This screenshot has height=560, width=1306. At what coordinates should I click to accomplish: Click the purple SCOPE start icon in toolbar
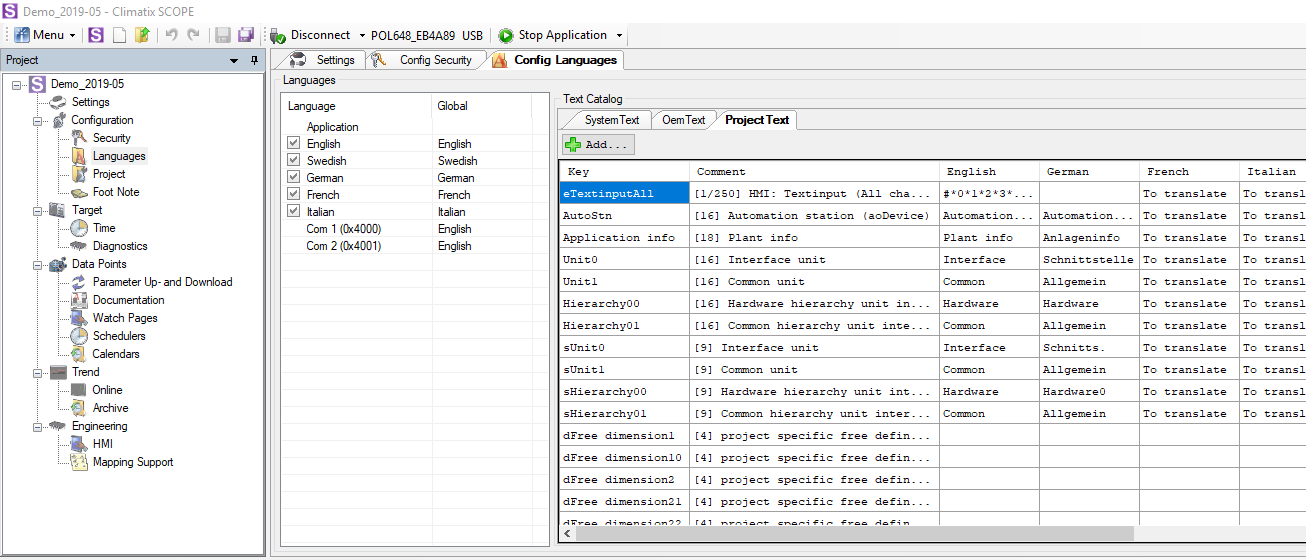tap(96, 35)
